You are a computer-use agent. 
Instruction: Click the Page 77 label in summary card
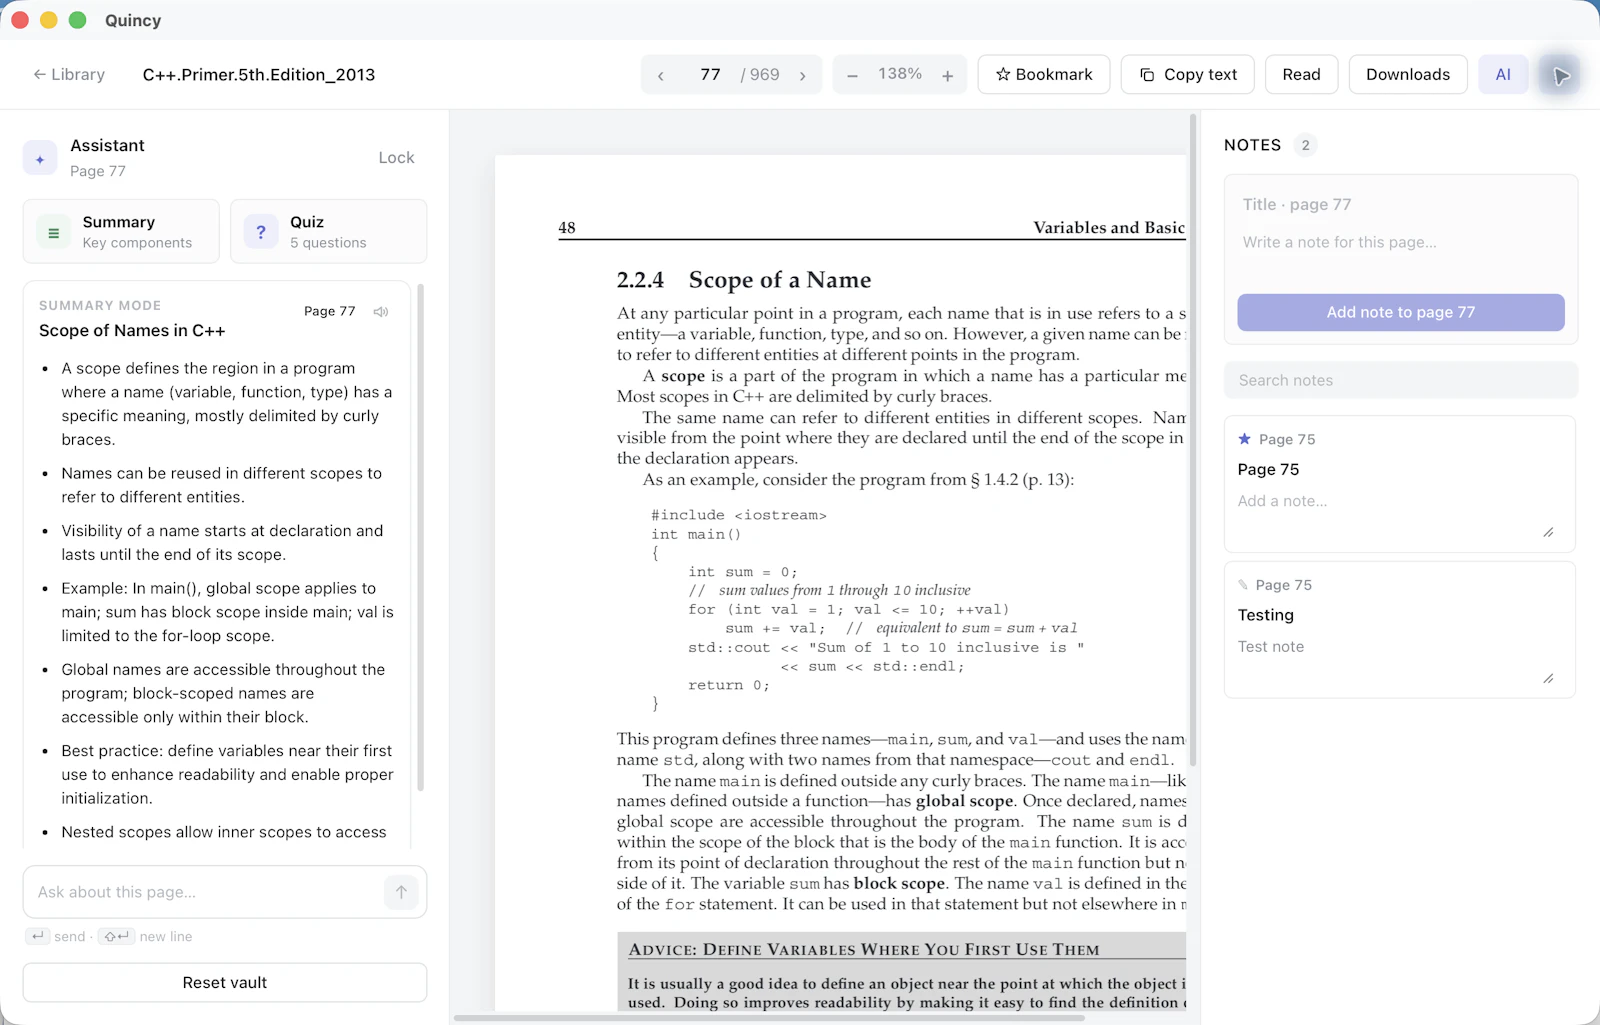coord(330,312)
